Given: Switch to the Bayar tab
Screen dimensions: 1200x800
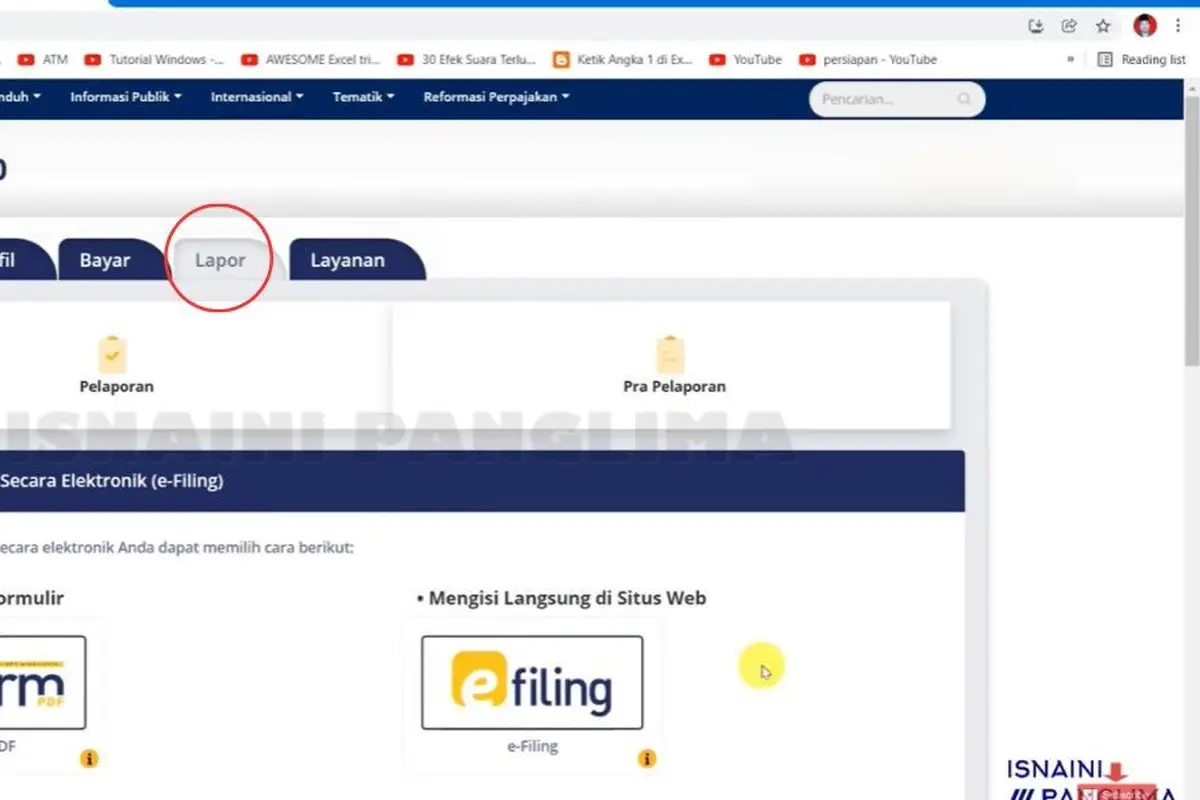Looking at the screenshot, I should pos(105,260).
